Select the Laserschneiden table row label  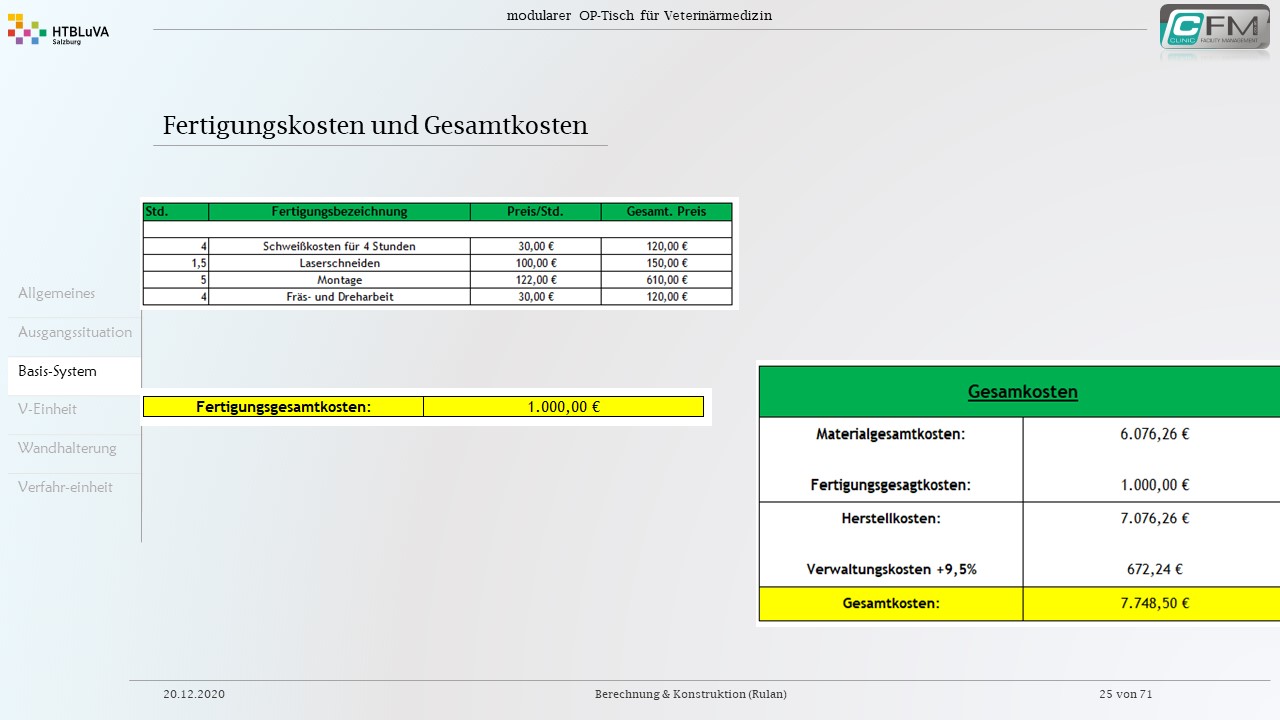(x=339, y=263)
